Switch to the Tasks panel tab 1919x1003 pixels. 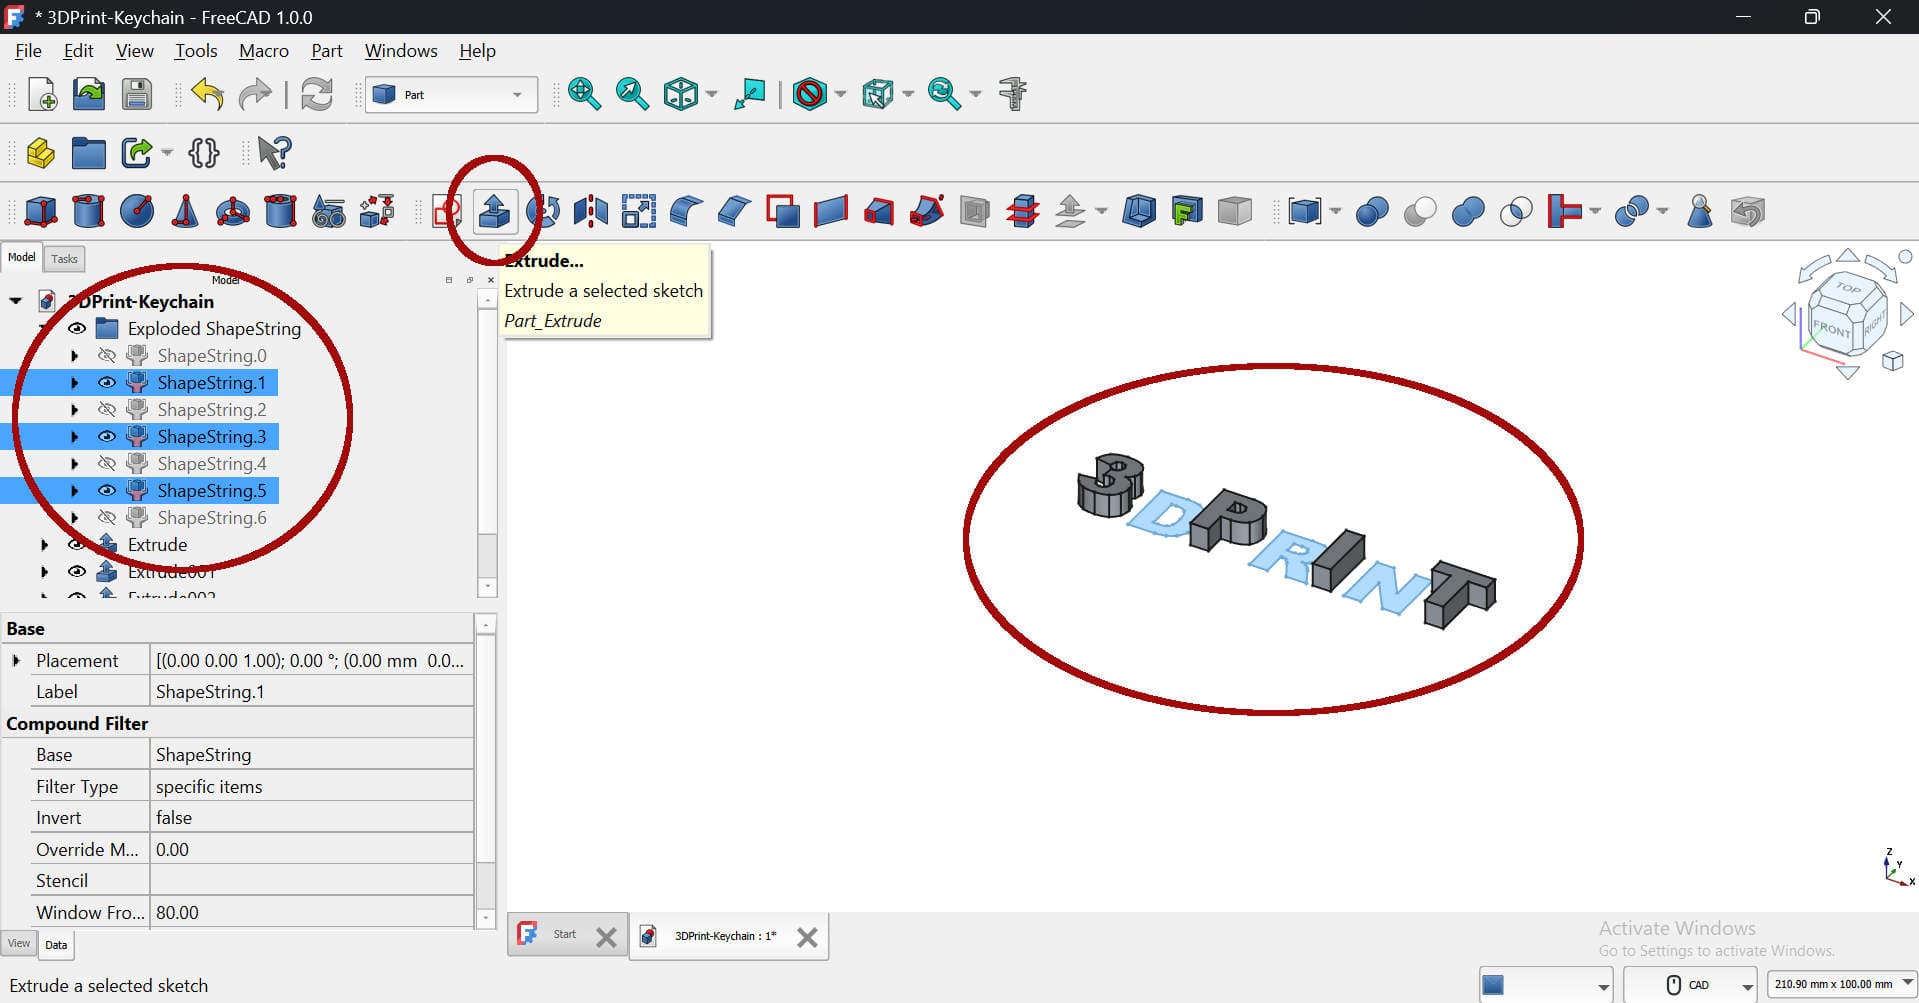coord(64,259)
